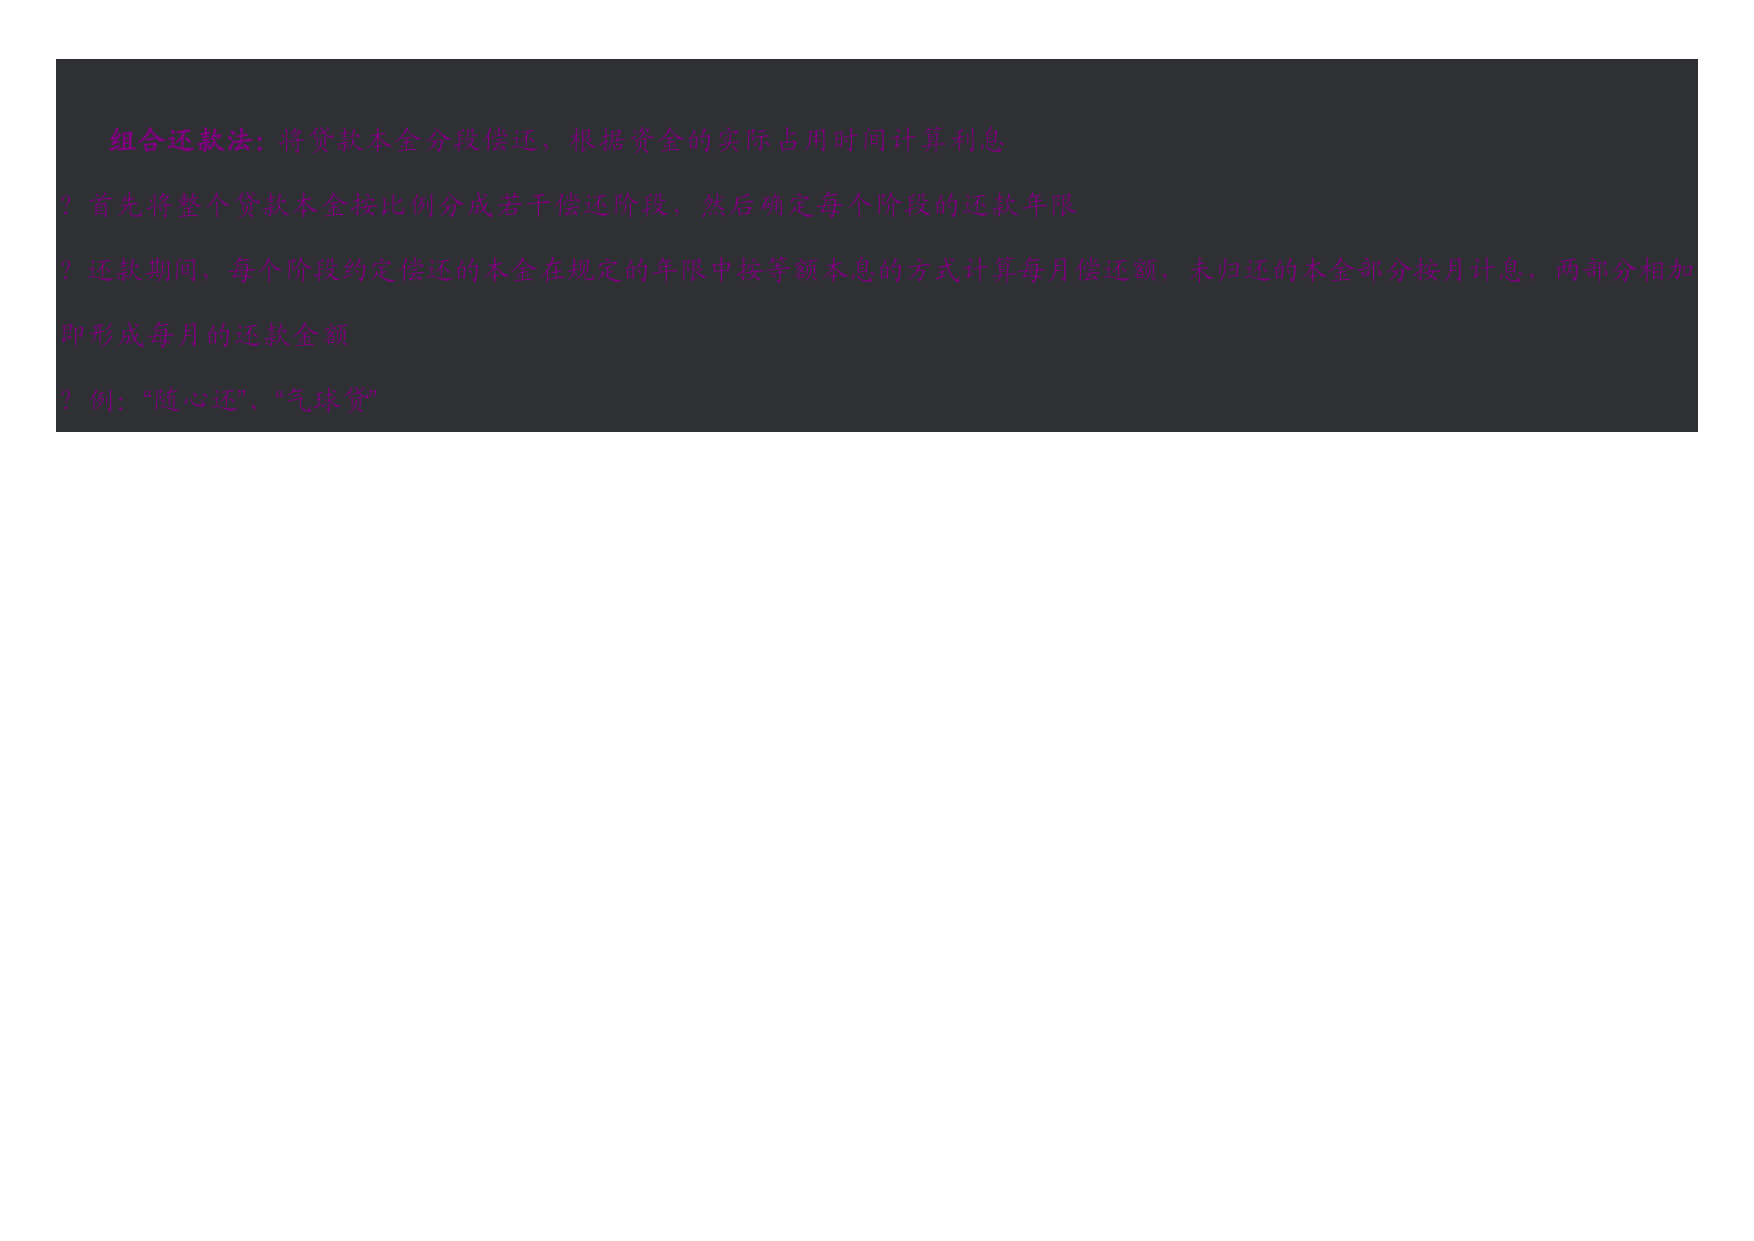Click the question mark before 首先将整个贷款
This screenshot has height=1241, width=1754.
tap(66, 206)
